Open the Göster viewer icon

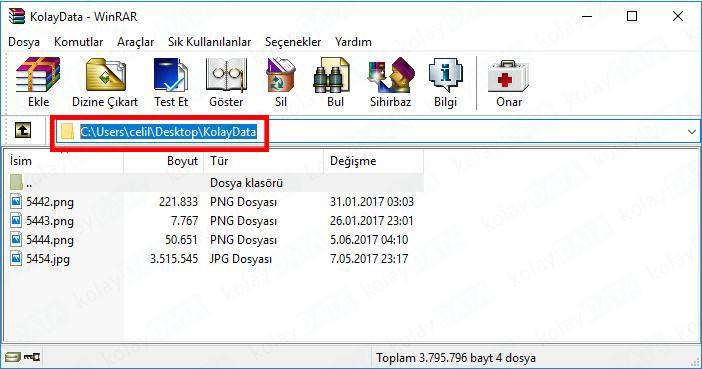[226, 75]
